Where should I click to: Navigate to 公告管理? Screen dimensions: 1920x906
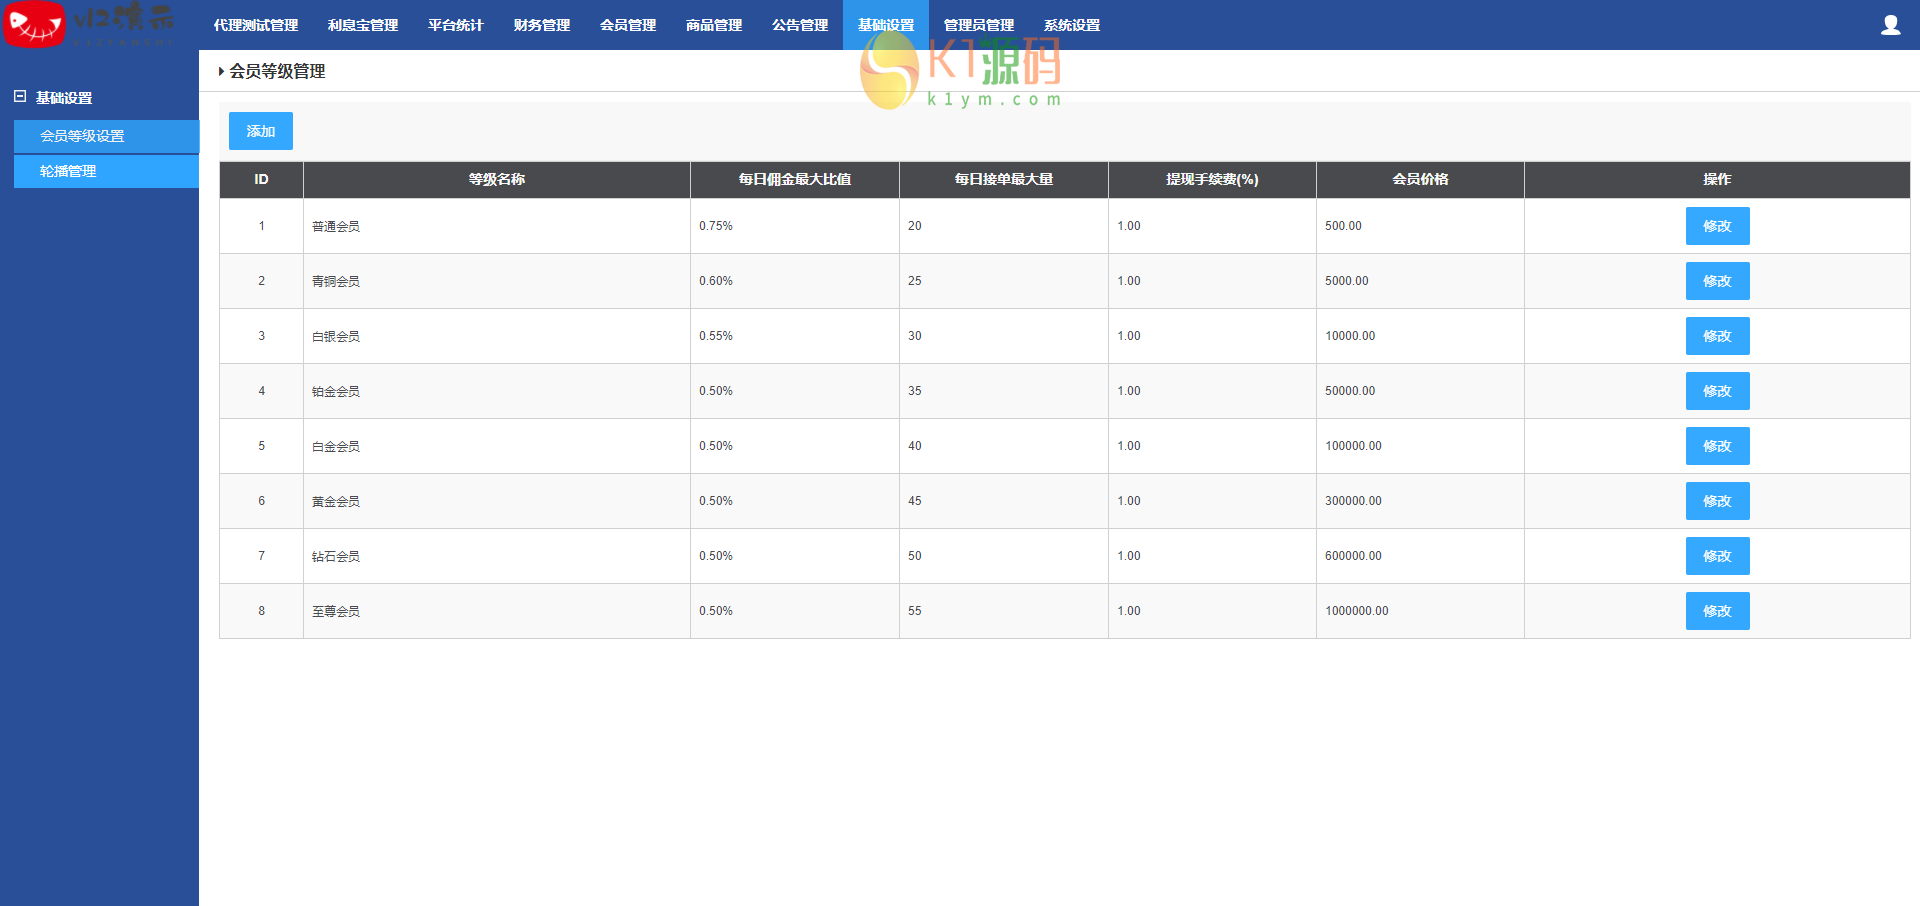point(800,25)
